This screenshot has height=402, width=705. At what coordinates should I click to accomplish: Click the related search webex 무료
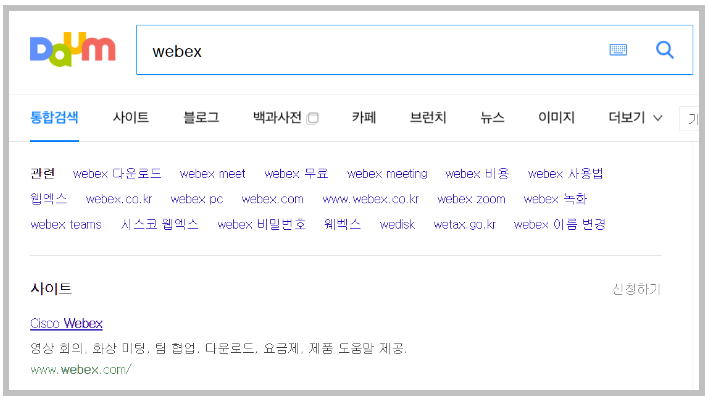[x=296, y=174]
